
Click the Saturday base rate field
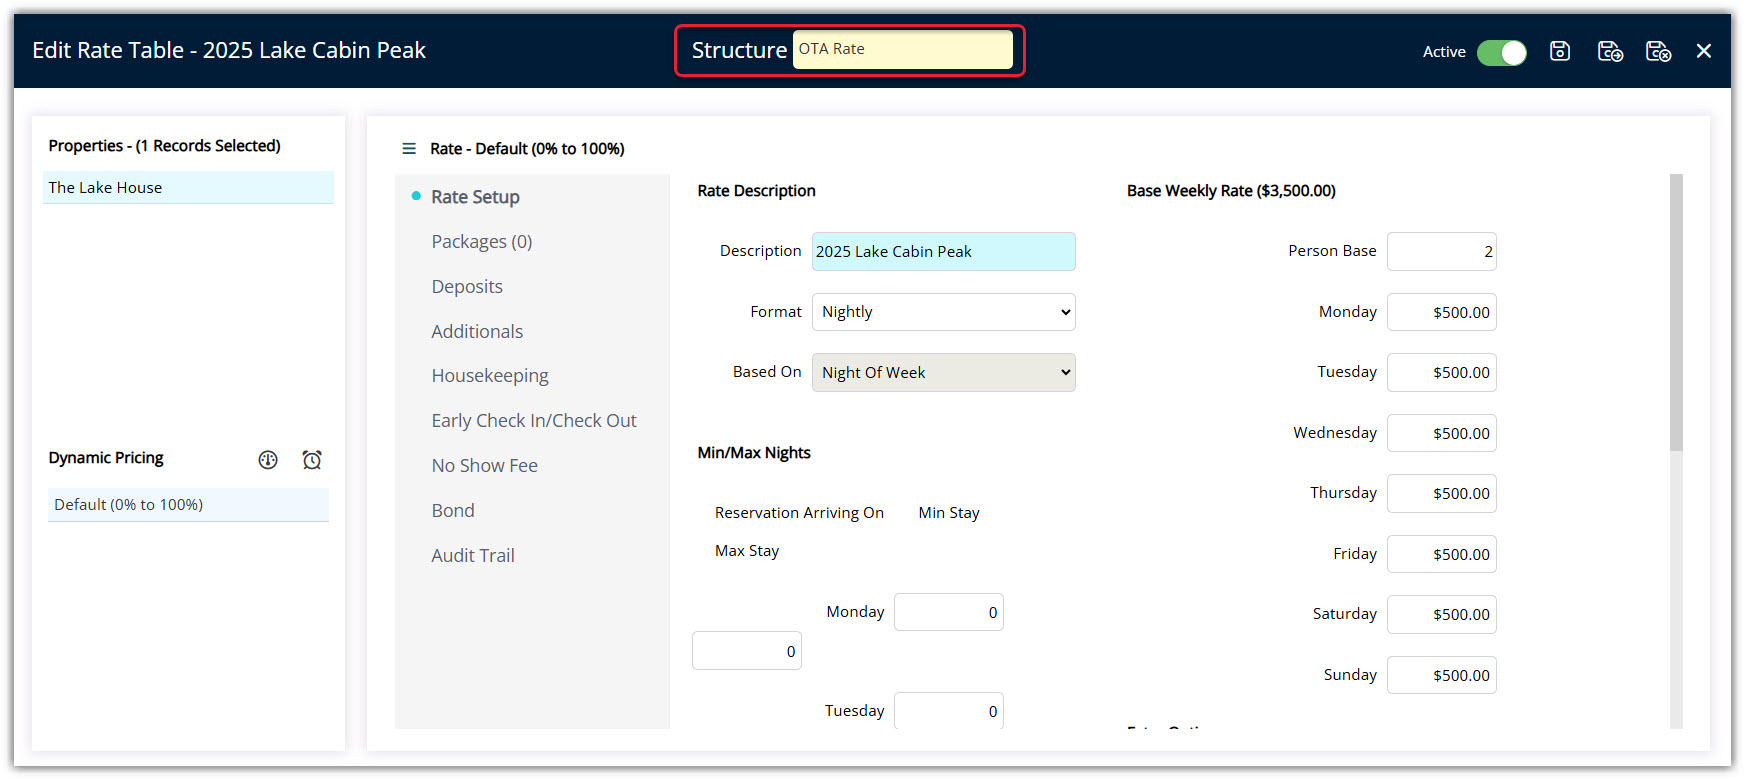point(1442,614)
